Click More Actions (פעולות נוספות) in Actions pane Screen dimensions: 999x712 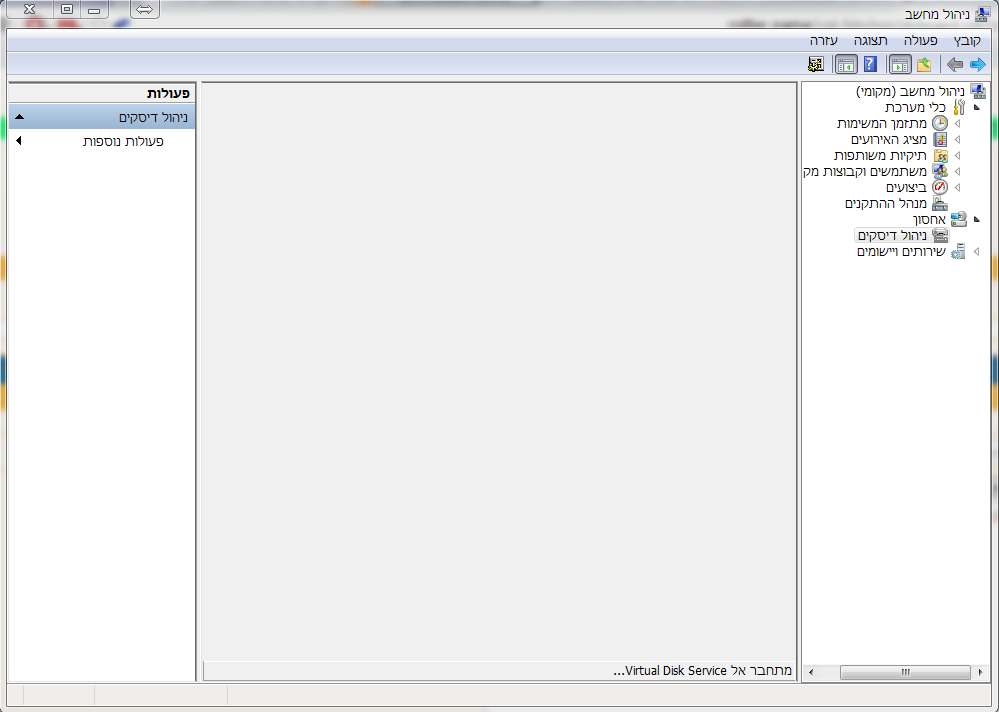(x=123, y=142)
